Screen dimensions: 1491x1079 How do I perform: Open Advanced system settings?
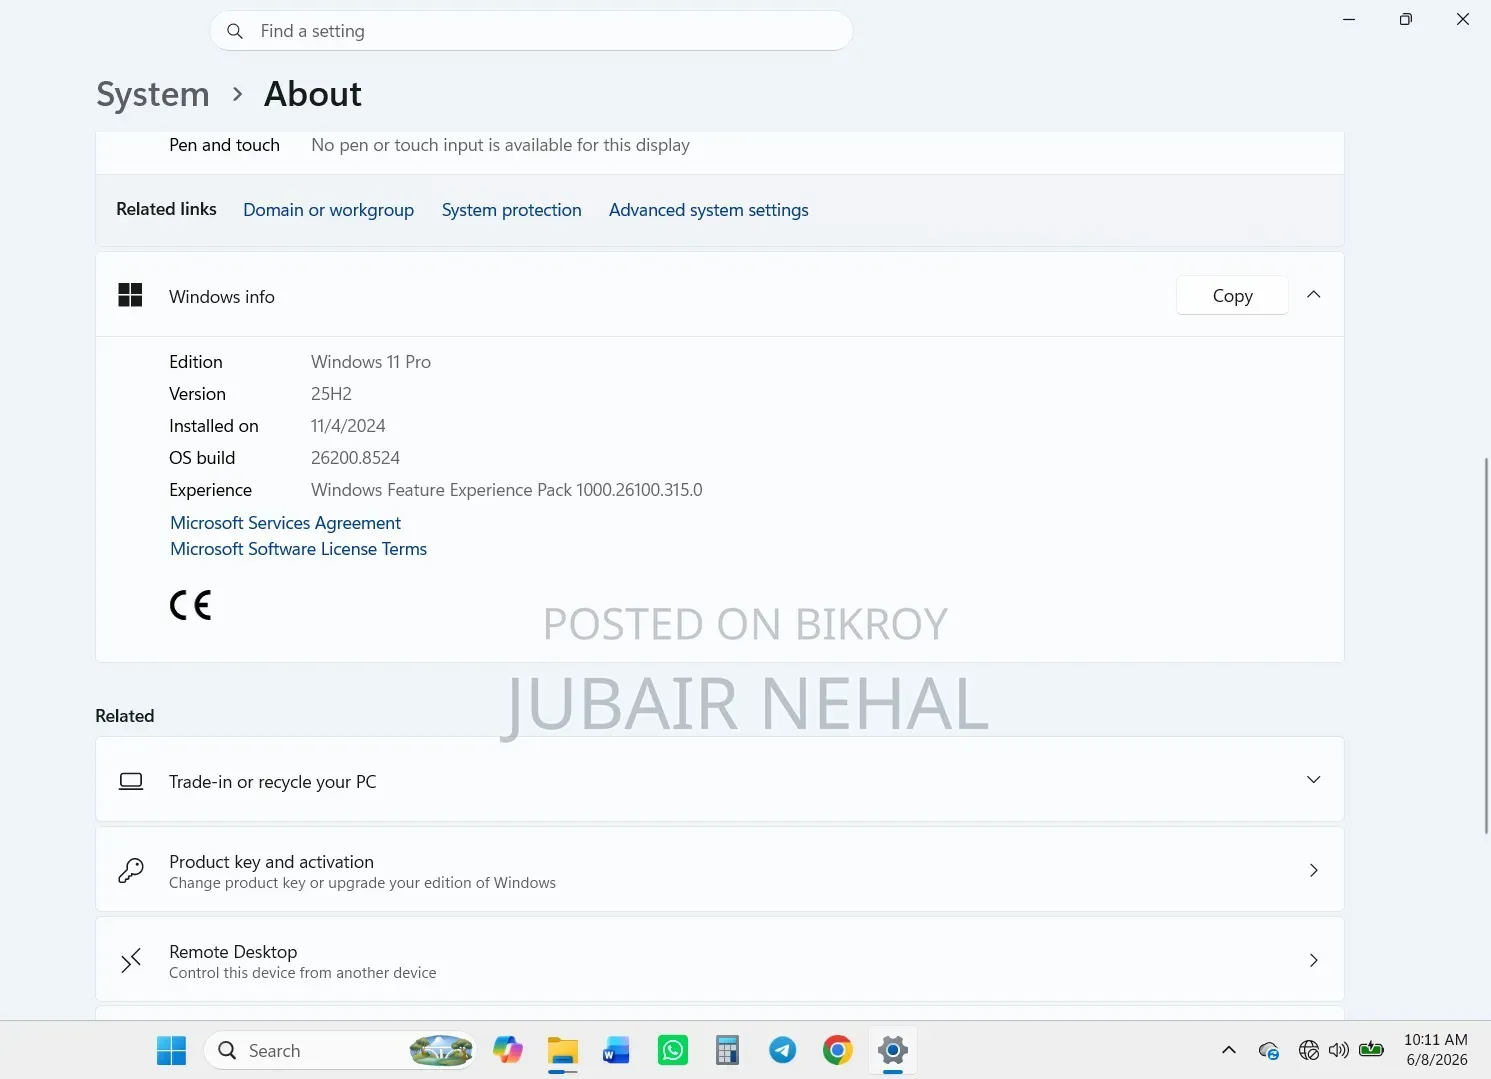pos(708,210)
